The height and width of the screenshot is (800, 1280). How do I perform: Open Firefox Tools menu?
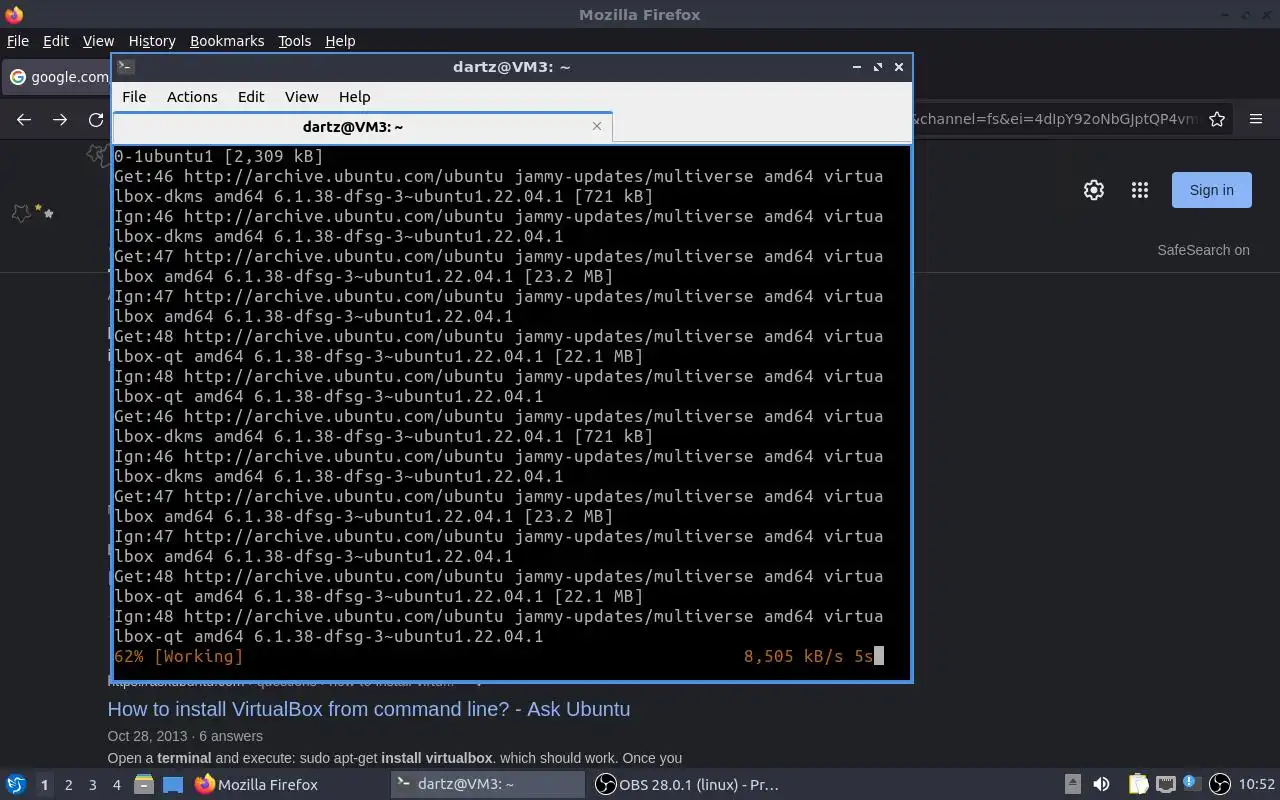294,41
